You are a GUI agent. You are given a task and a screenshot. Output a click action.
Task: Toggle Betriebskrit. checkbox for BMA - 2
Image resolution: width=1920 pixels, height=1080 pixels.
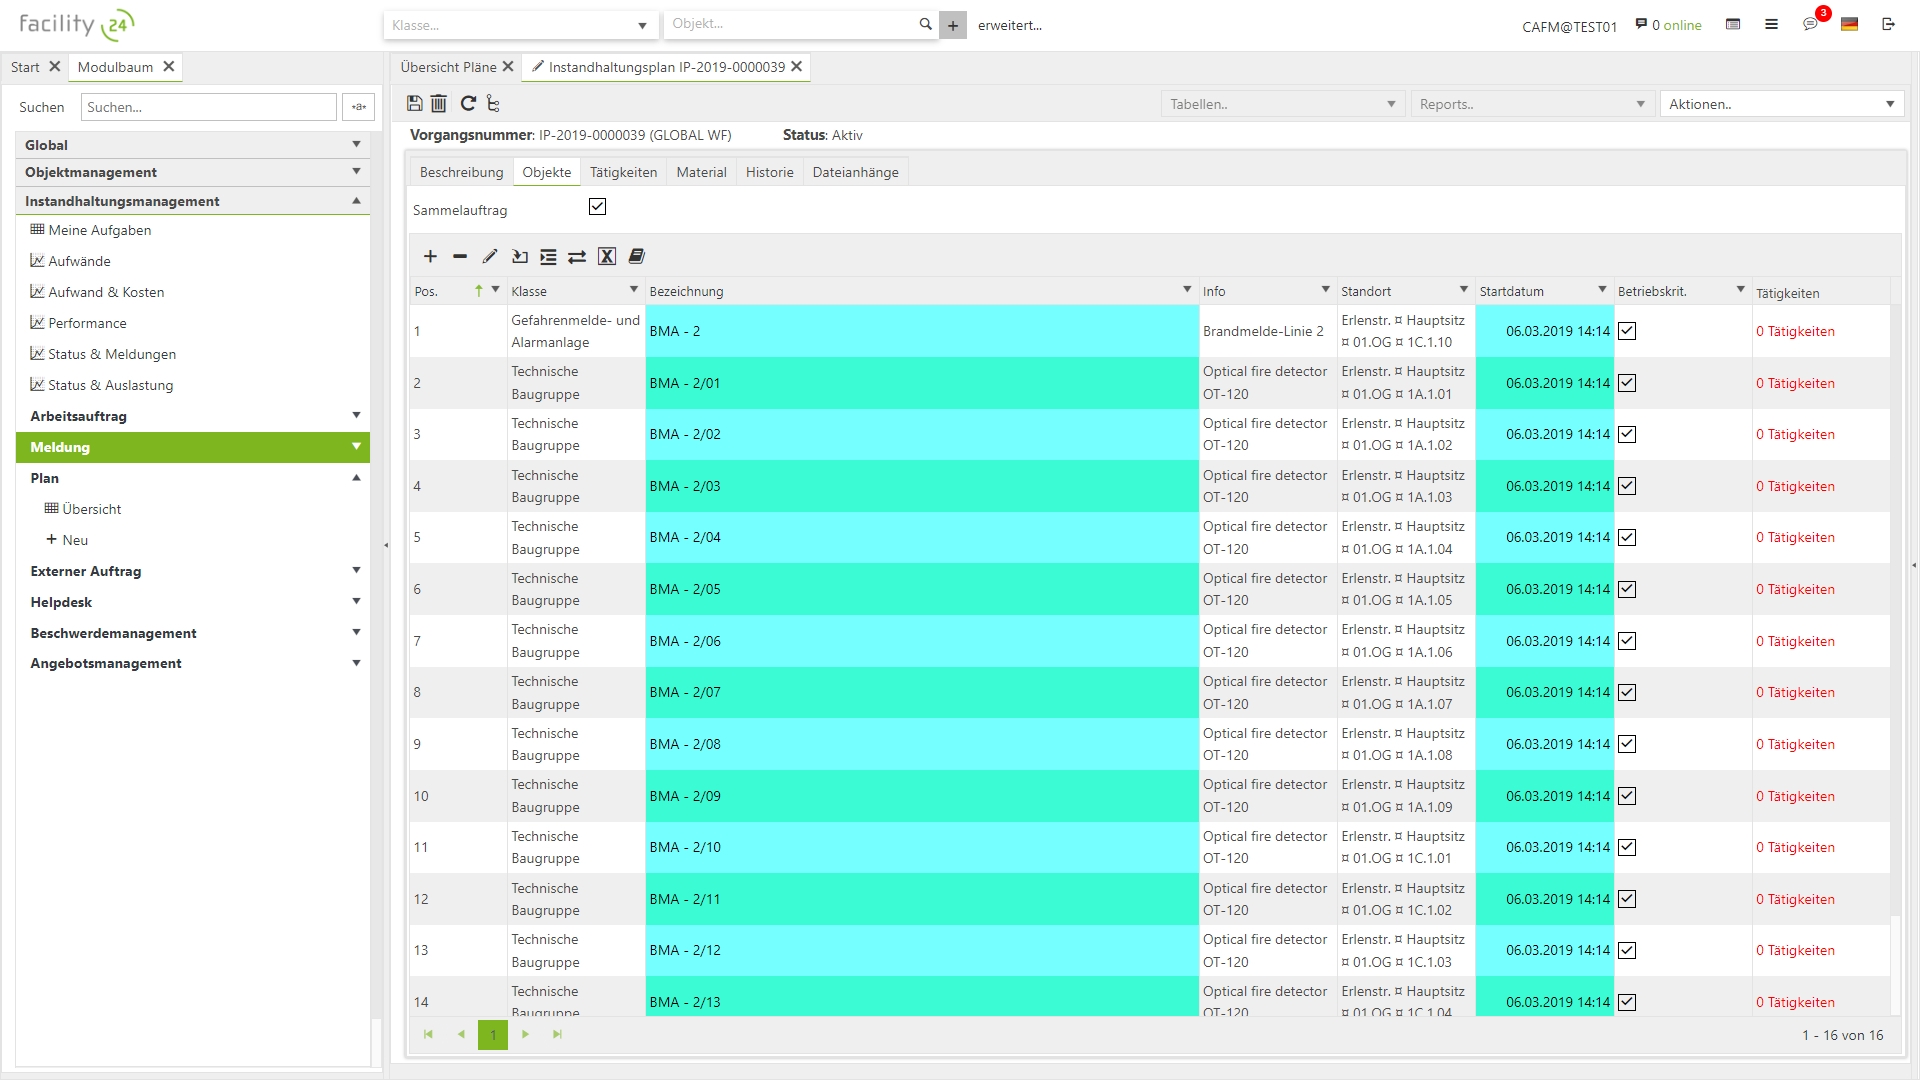[1627, 331]
